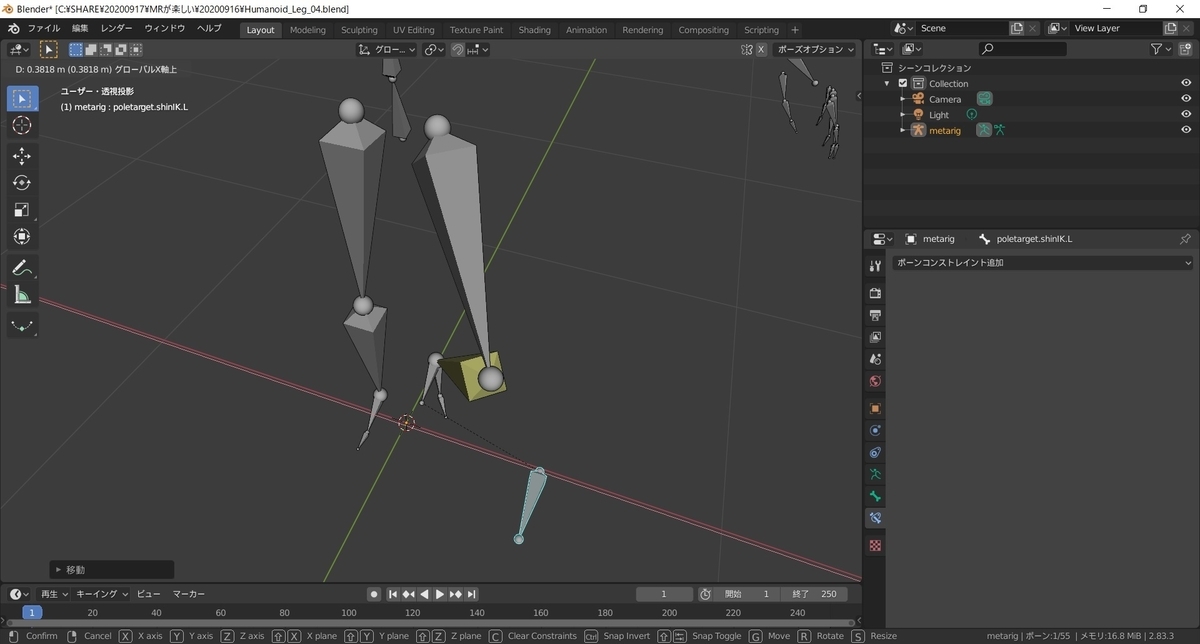This screenshot has width=1200, height=644.
Task: Set selection mode to new selection square
Action: (76, 49)
